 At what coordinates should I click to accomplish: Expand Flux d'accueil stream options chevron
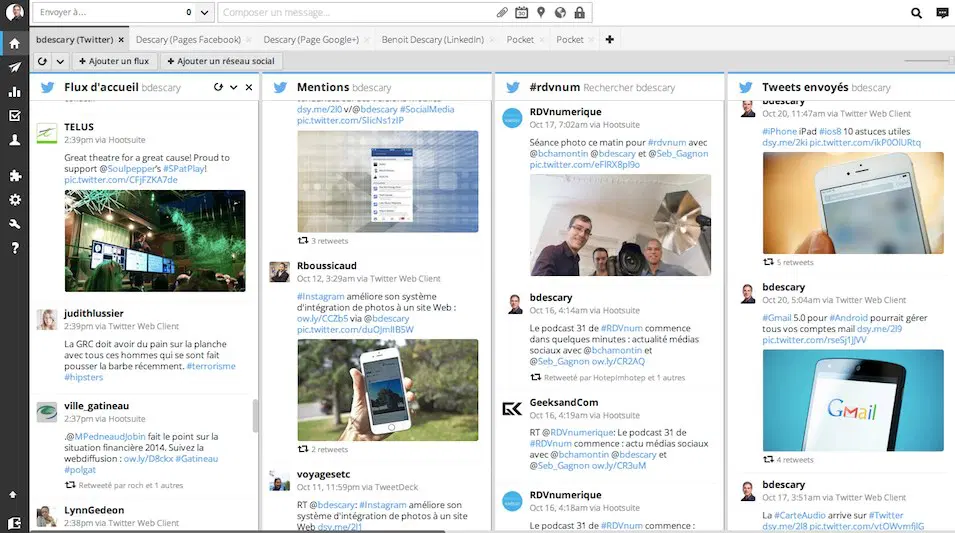point(233,87)
